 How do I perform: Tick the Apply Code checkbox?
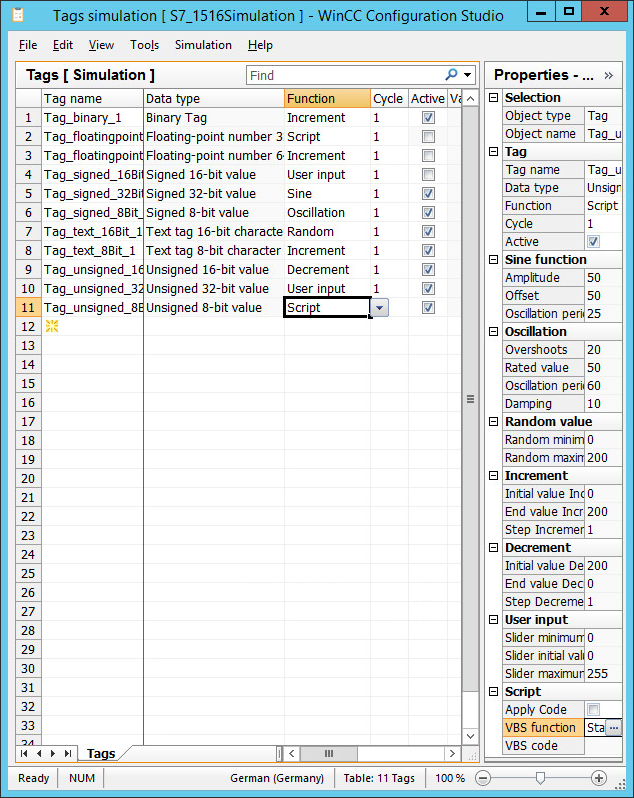(594, 710)
